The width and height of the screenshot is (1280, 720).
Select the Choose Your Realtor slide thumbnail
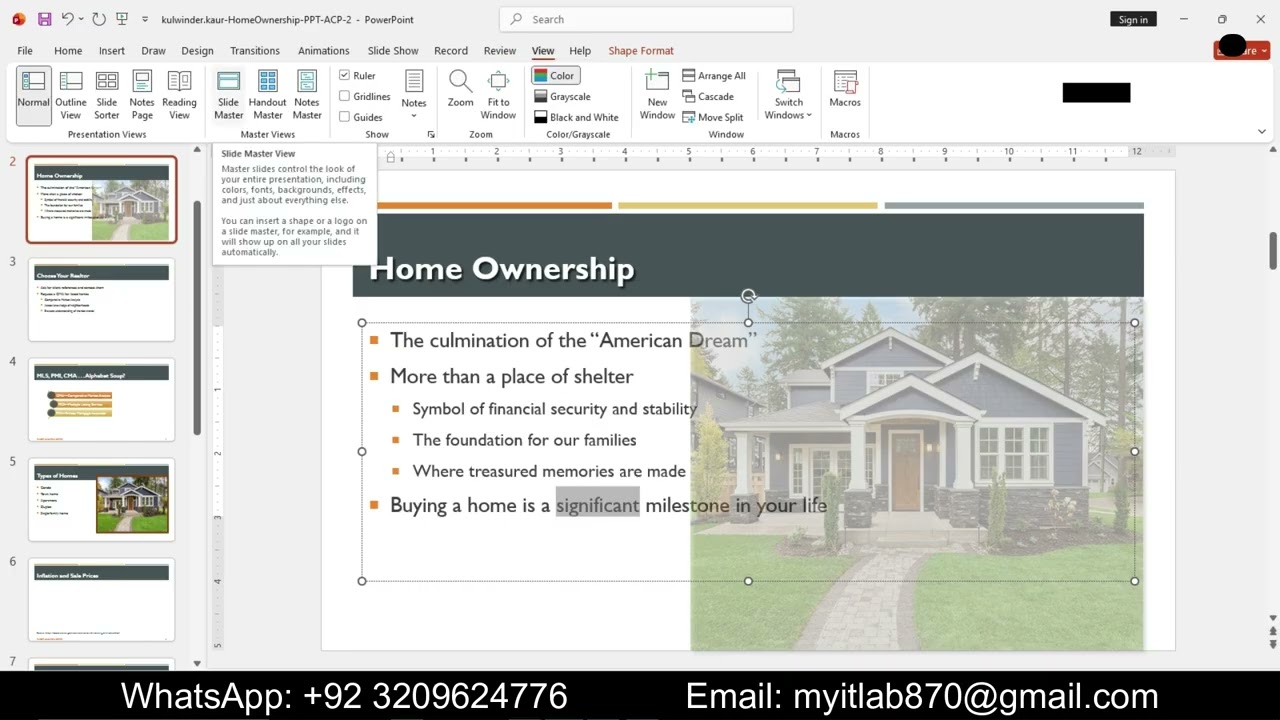101,299
